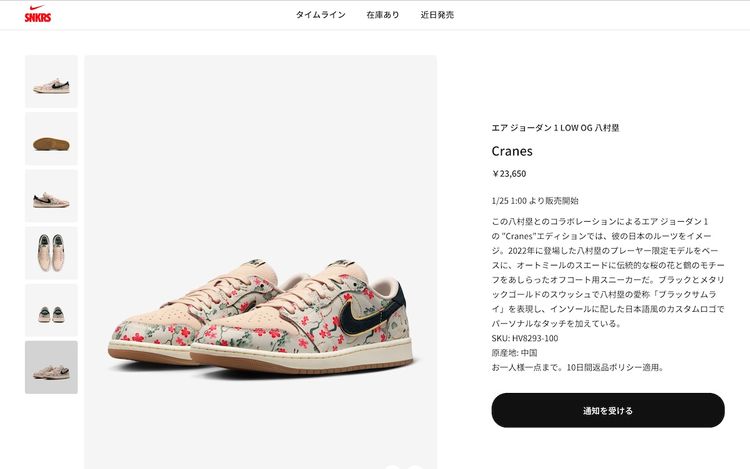Select the highlighted angled pair thumbnail
Viewport: 750px width, 469px height.
51,367
